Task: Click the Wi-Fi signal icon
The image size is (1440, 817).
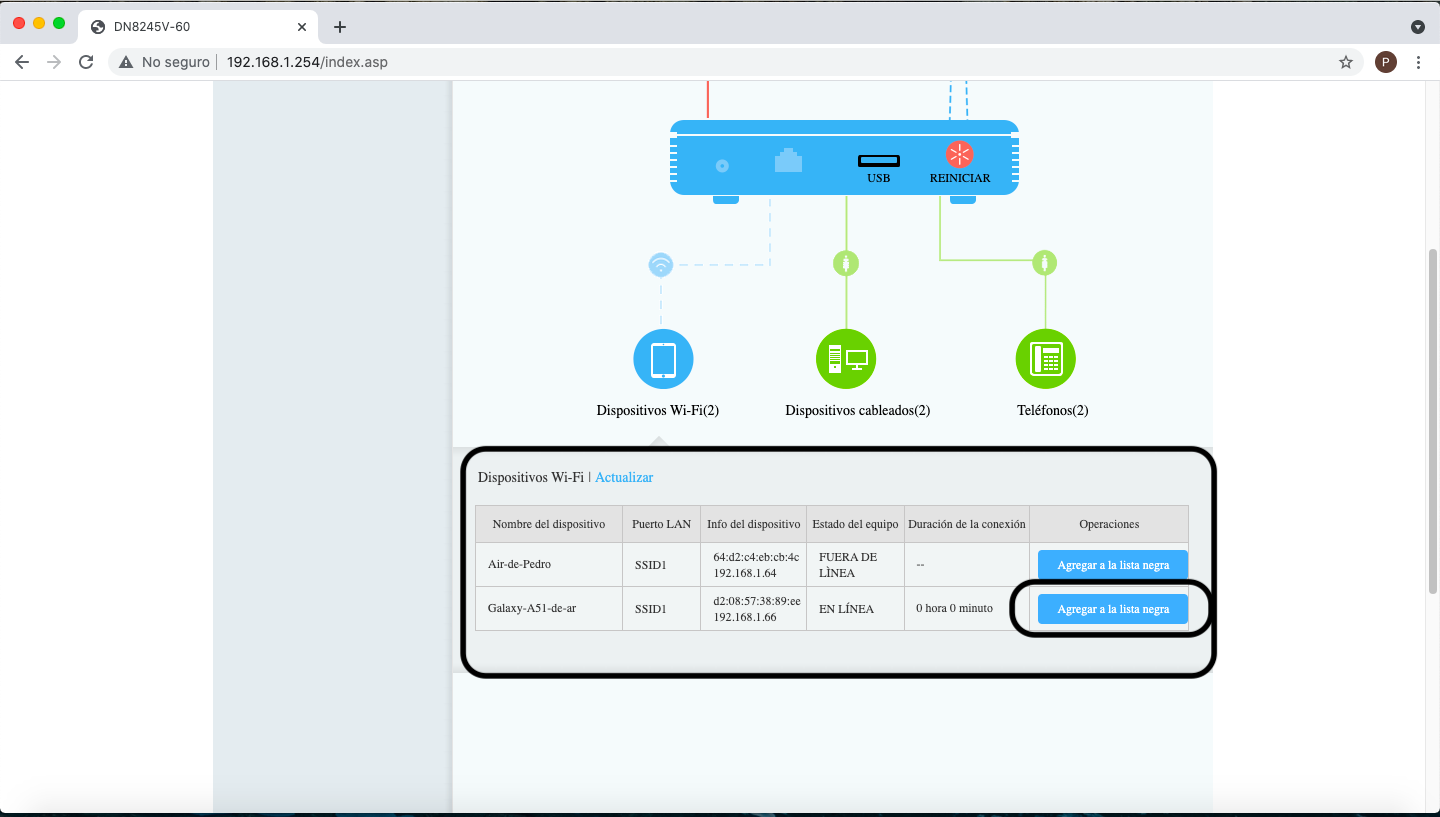Action: (660, 265)
